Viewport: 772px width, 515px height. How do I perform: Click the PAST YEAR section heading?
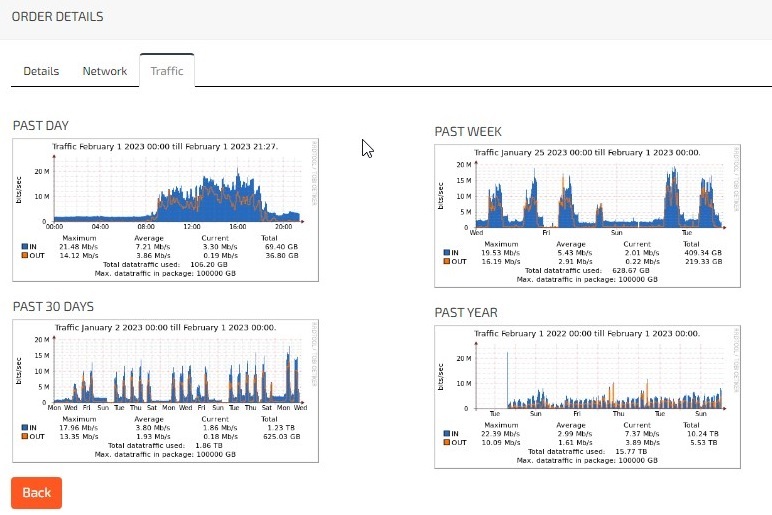[465, 313]
